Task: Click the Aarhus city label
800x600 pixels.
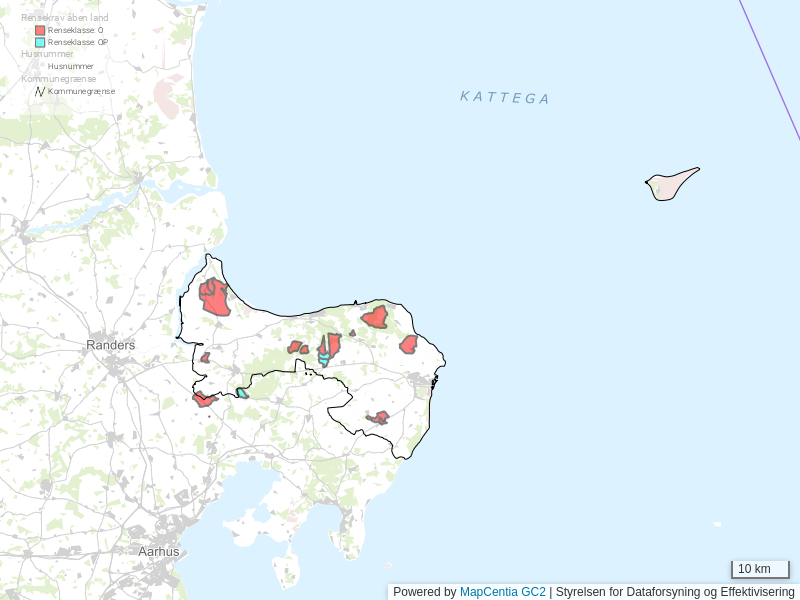Action: click(x=159, y=551)
